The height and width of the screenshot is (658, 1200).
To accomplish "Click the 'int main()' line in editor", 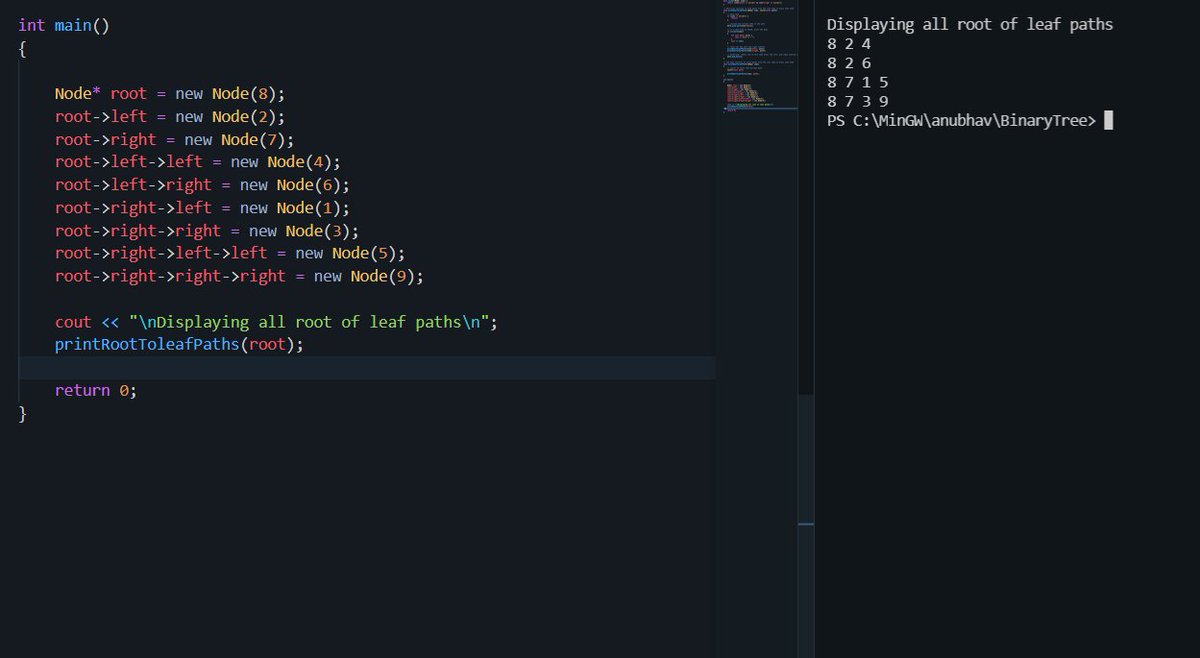I will [x=64, y=26].
